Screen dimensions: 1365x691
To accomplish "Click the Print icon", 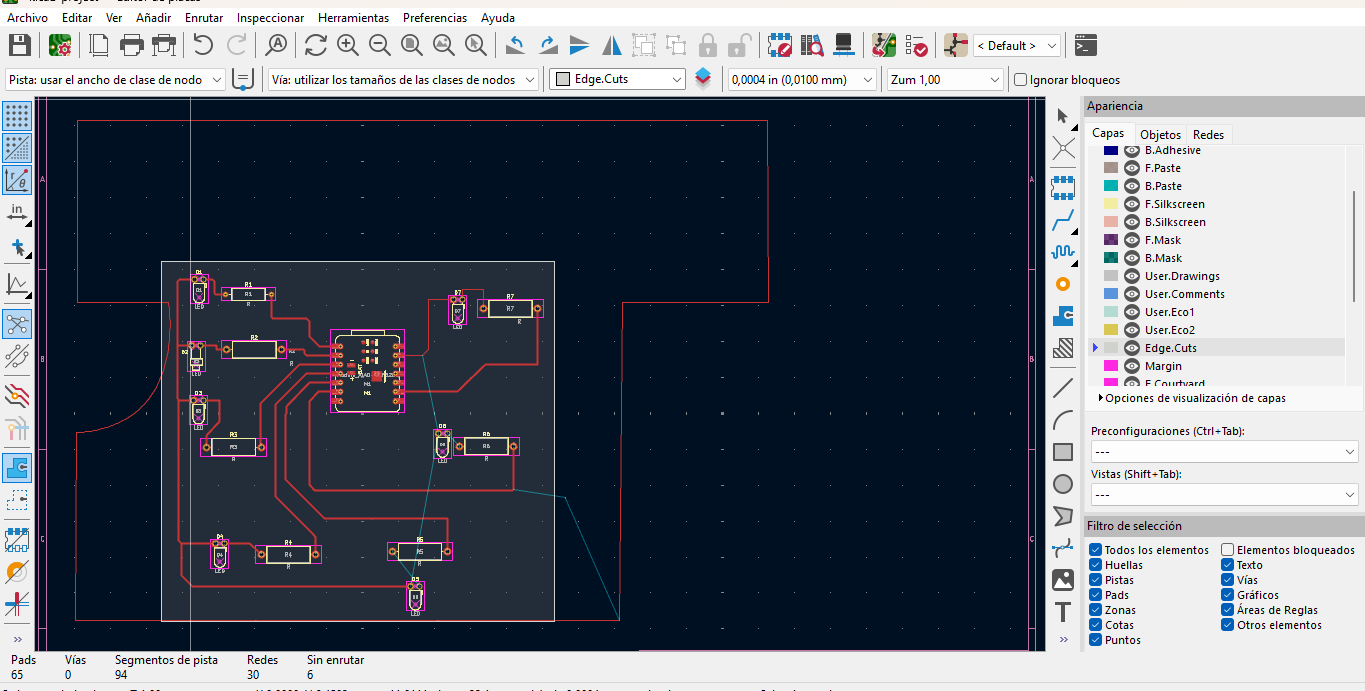I will pyautogui.click(x=132, y=45).
